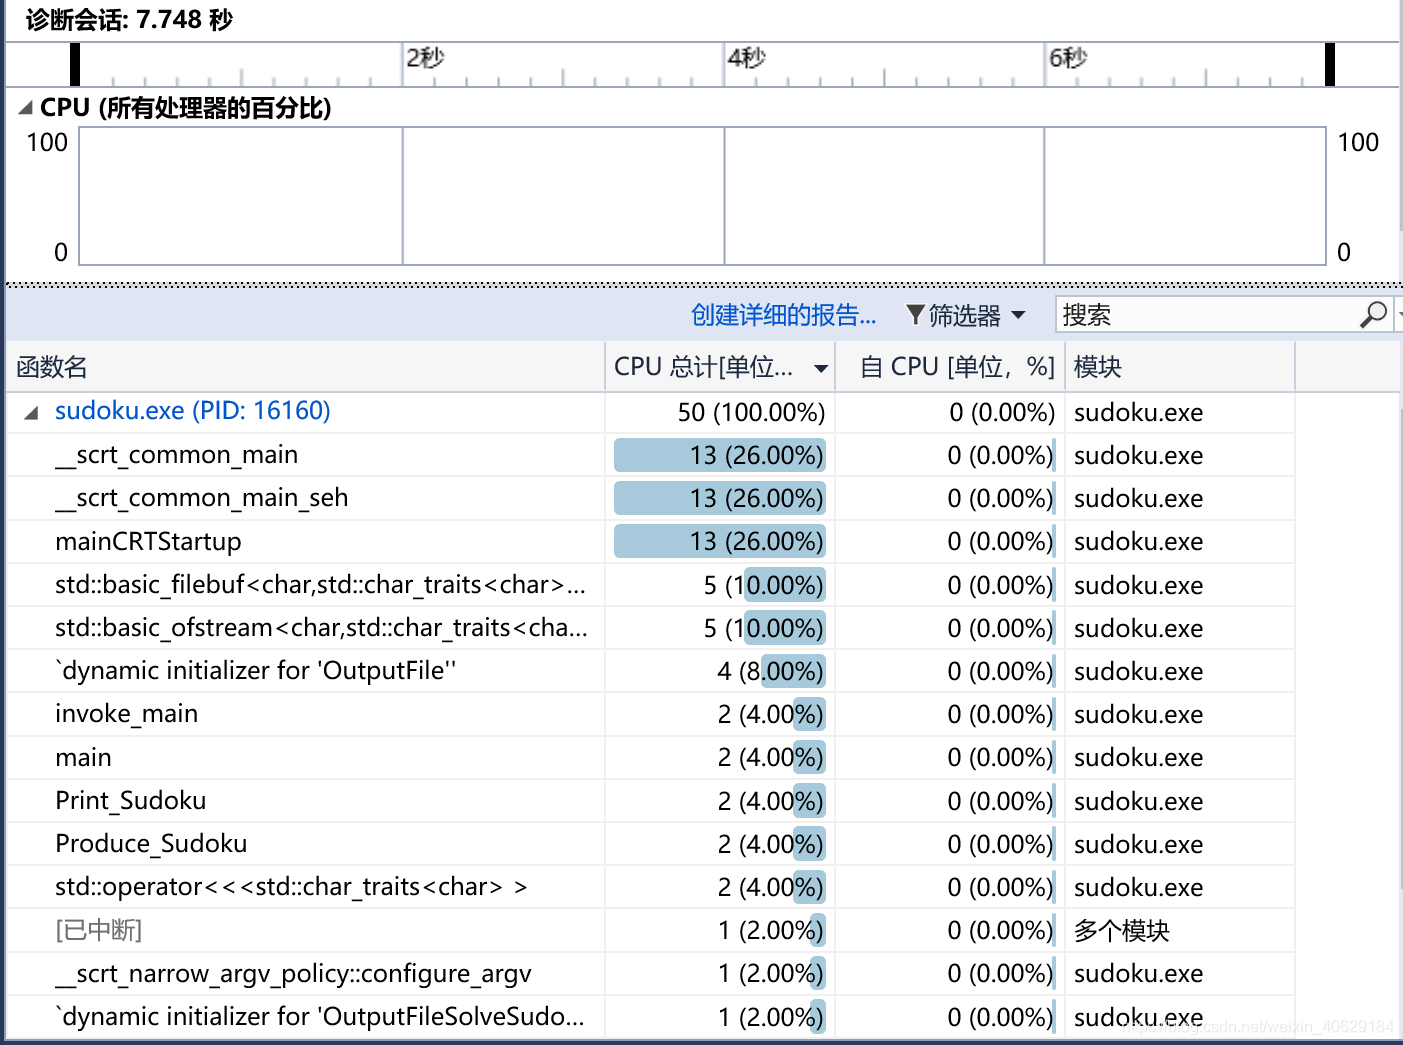Click the search magnifier icon
Viewport: 1403px width, 1045px height.
click(x=1373, y=315)
